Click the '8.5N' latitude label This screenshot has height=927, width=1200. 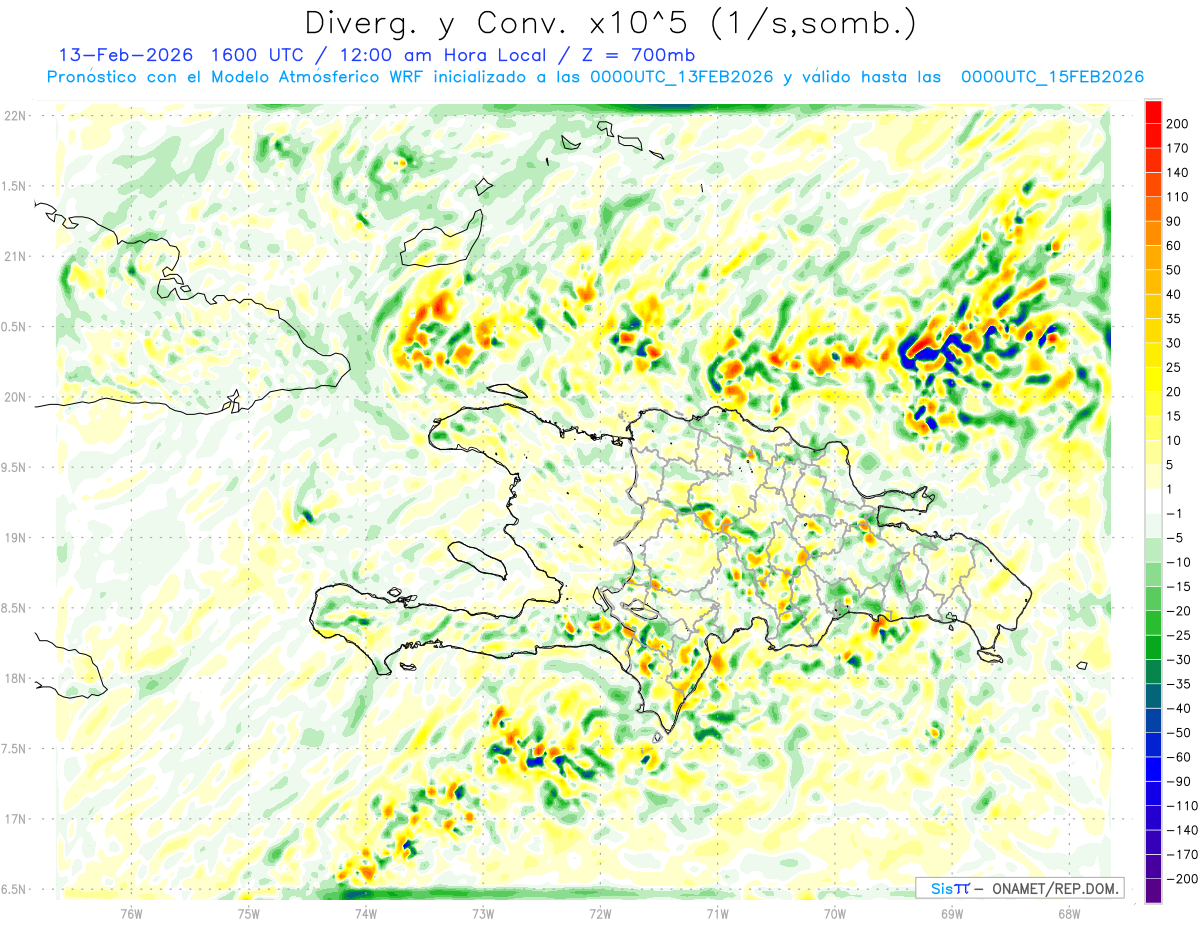[x=15, y=608]
